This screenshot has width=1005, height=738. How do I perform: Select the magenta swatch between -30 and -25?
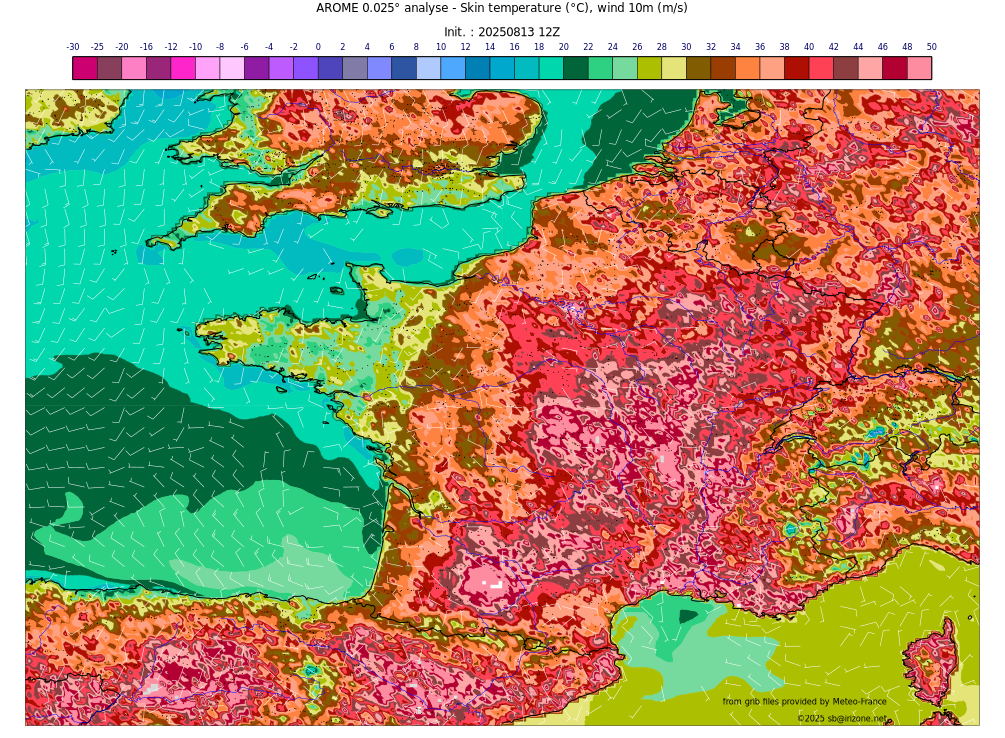(x=85, y=68)
